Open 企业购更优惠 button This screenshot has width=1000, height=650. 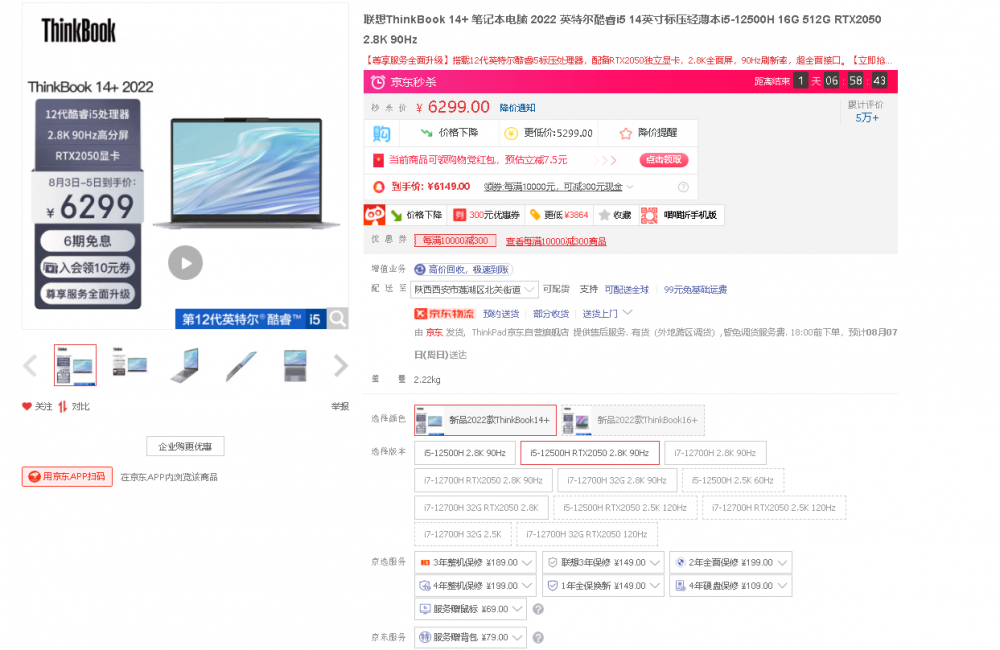tap(185, 446)
